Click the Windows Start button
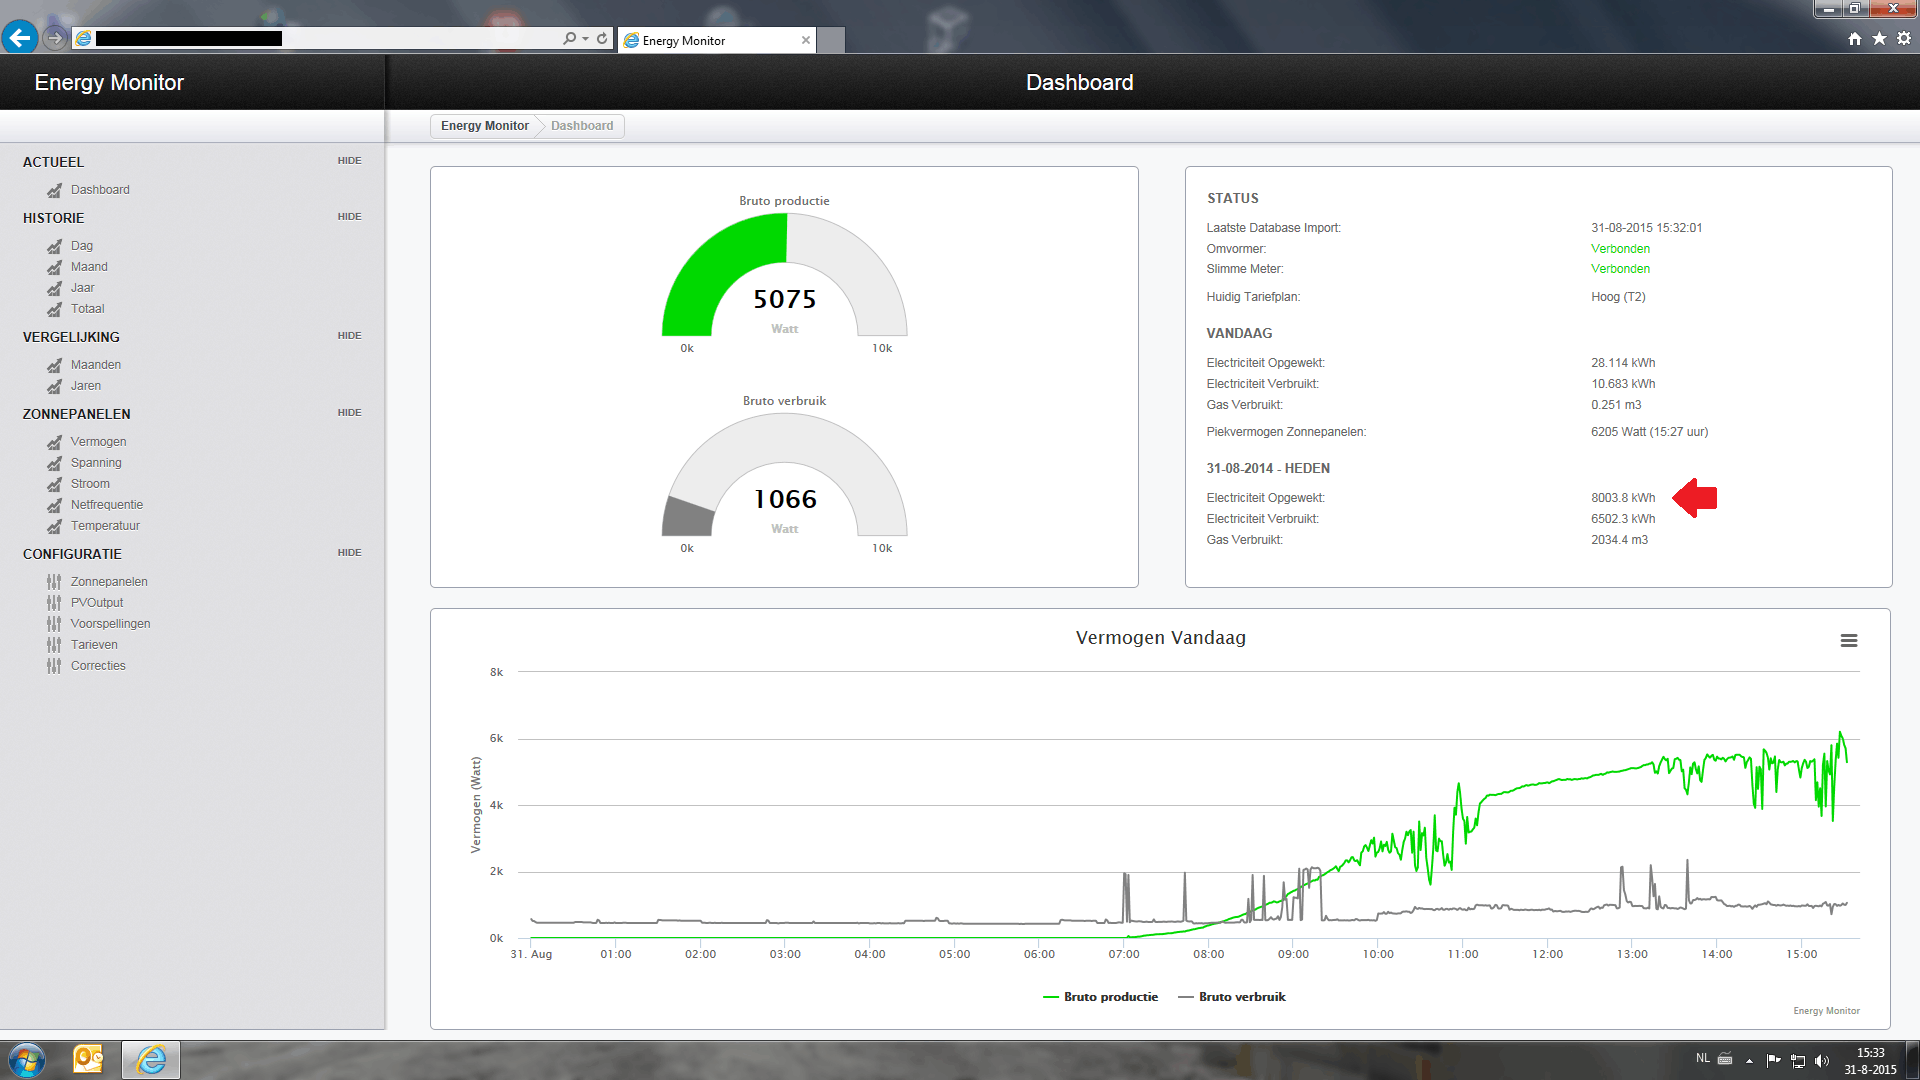The width and height of the screenshot is (1920, 1080). coord(27,1059)
